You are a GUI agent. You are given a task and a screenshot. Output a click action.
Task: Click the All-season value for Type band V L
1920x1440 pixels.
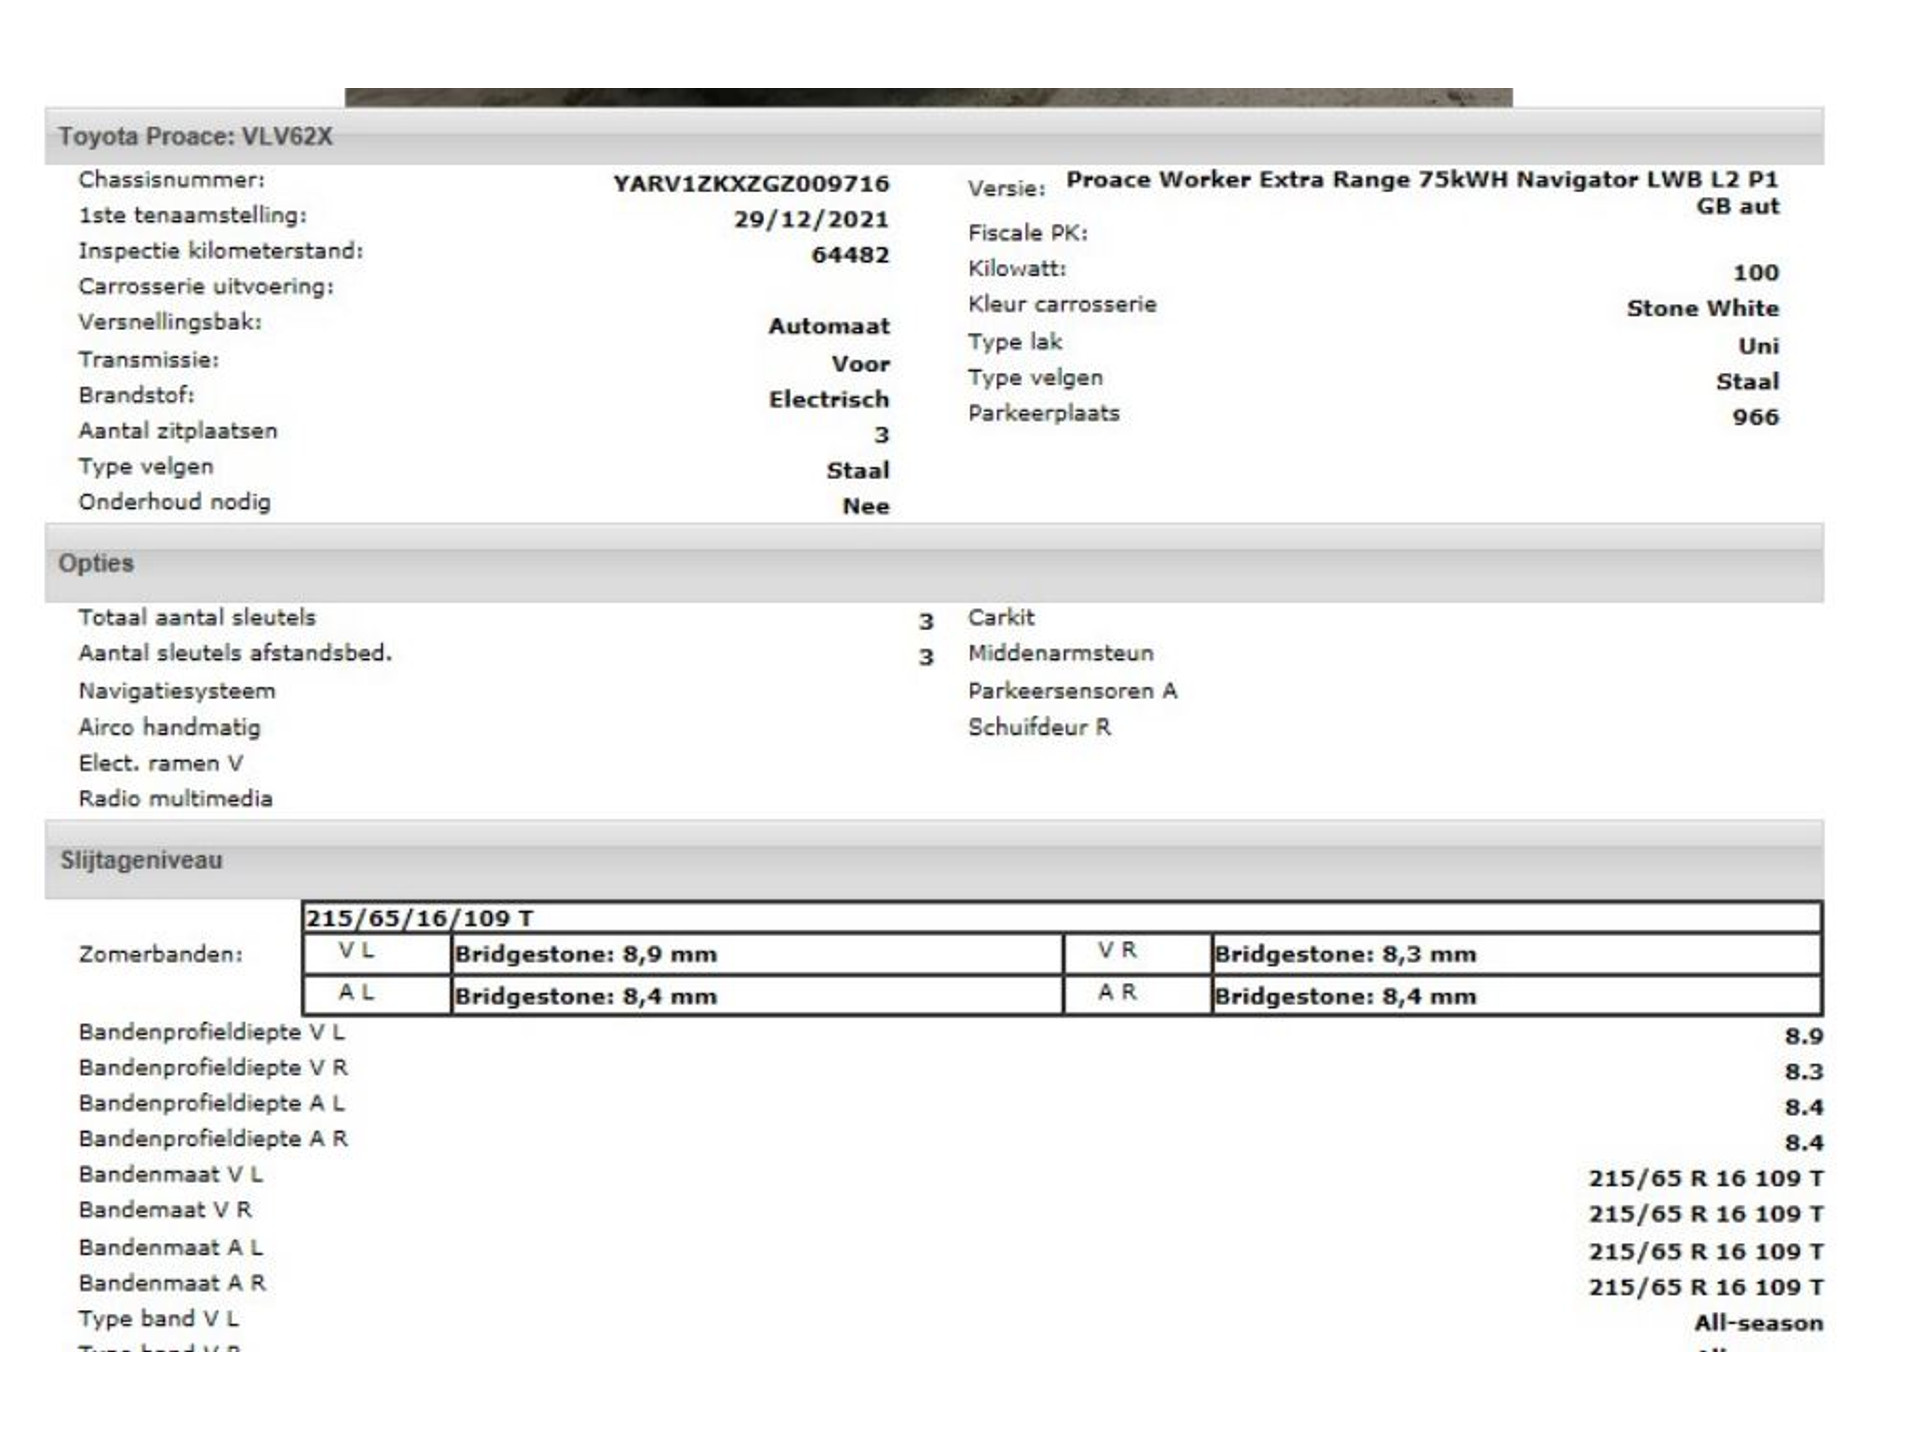pos(1759,1323)
